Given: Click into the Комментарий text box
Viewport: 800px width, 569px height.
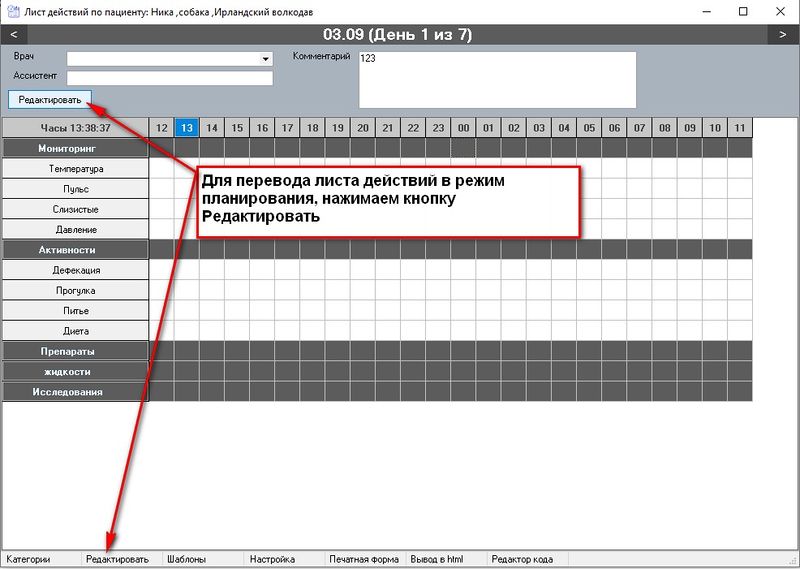Looking at the screenshot, I should (x=496, y=79).
